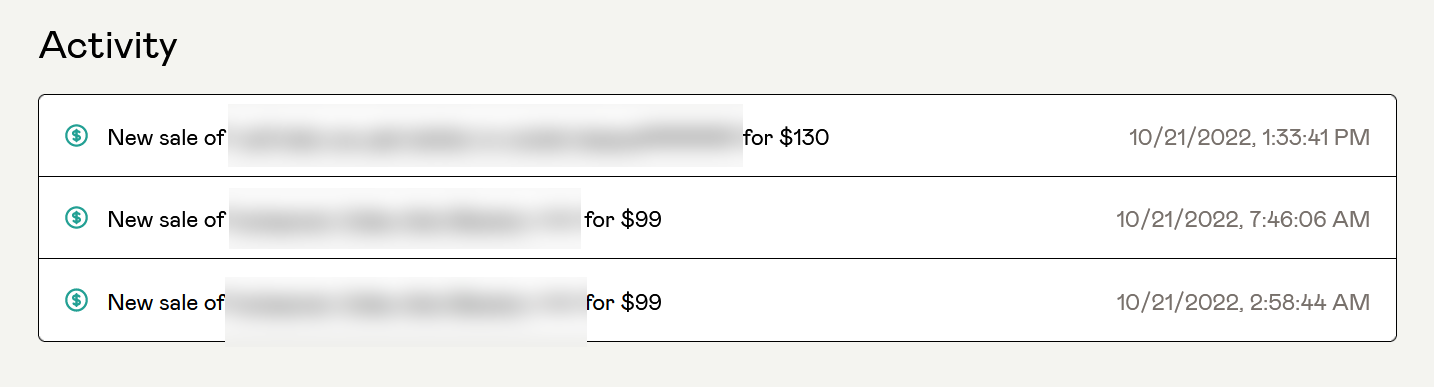This screenshot has height=387, width=1434.
Task: Click the "for $130" price text
Action: (786, 137)
